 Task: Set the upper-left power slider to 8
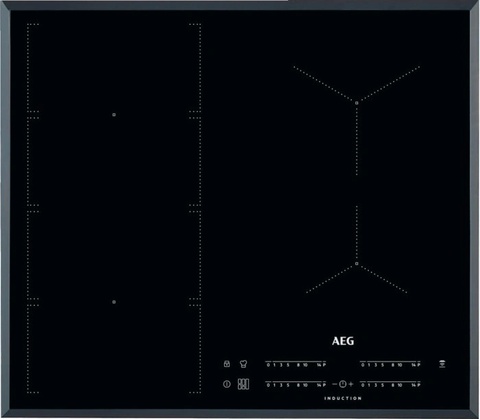[x=298, y=365]
